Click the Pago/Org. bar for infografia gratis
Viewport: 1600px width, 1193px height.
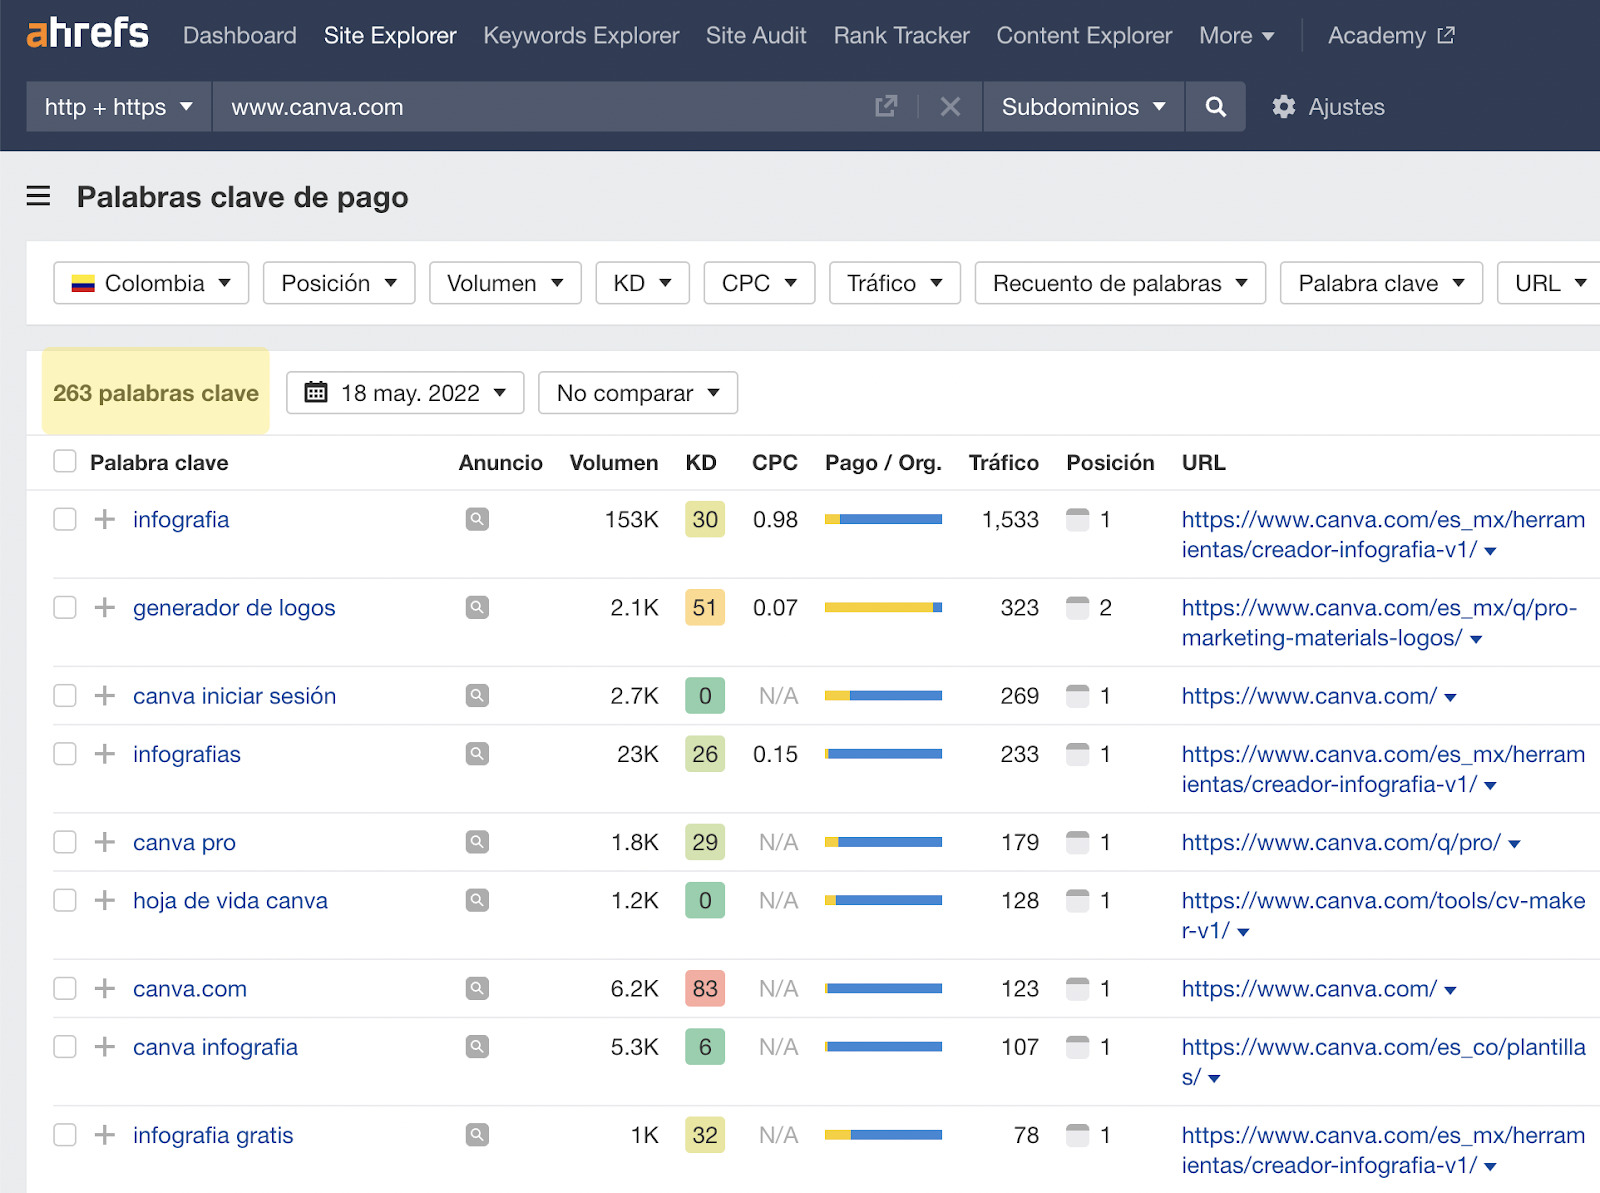click(x=883, y=1135)
